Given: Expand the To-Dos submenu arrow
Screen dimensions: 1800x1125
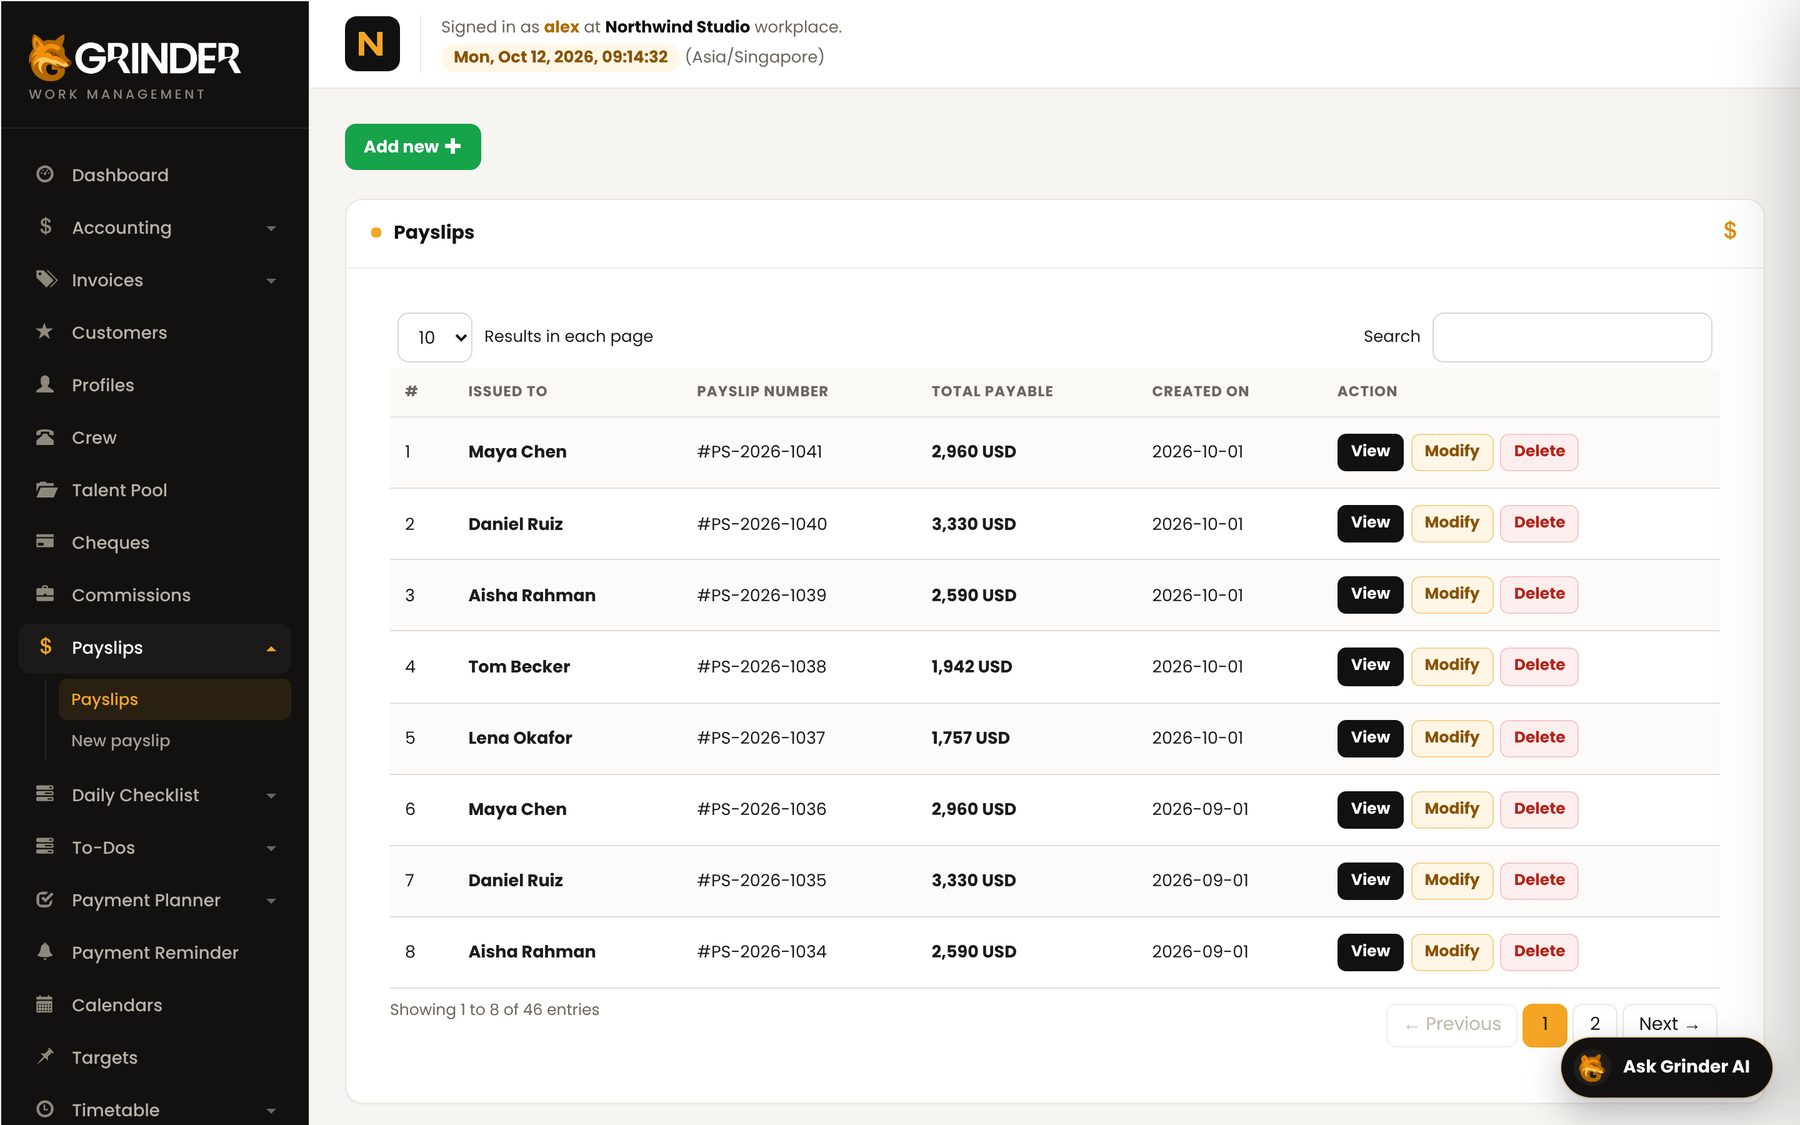Looking at the screenshot, I should 271,848.
